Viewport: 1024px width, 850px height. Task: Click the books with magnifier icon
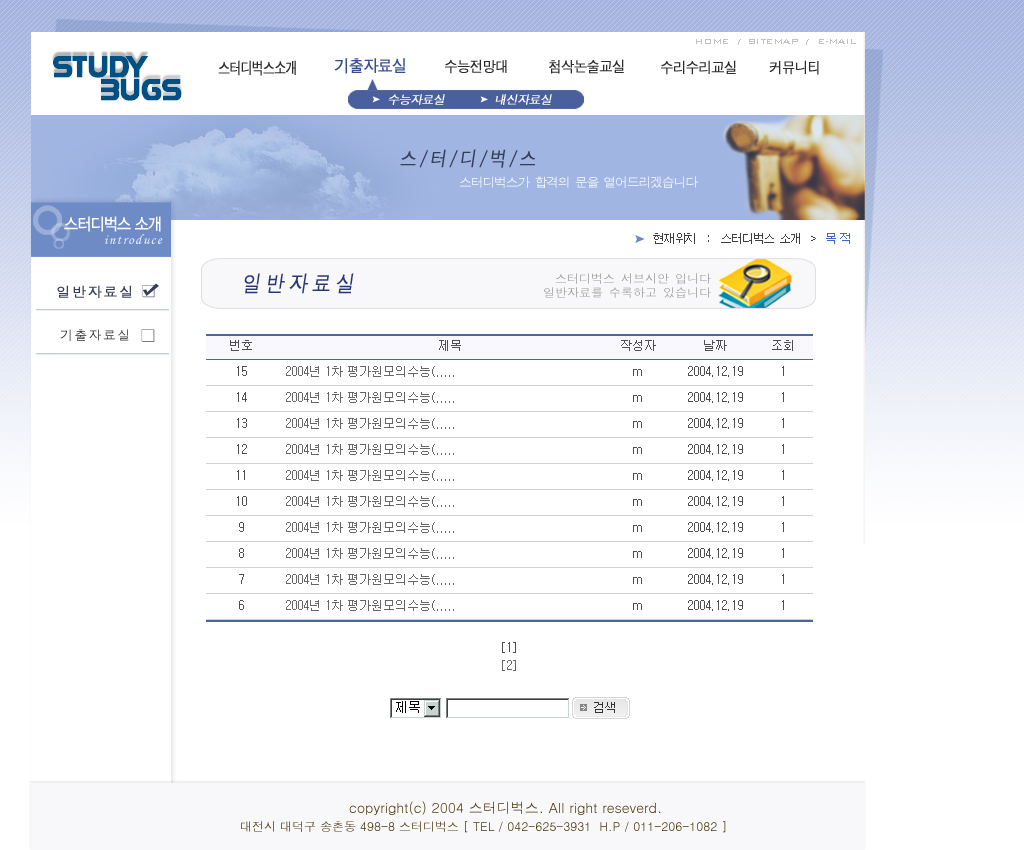pos(755,283)
